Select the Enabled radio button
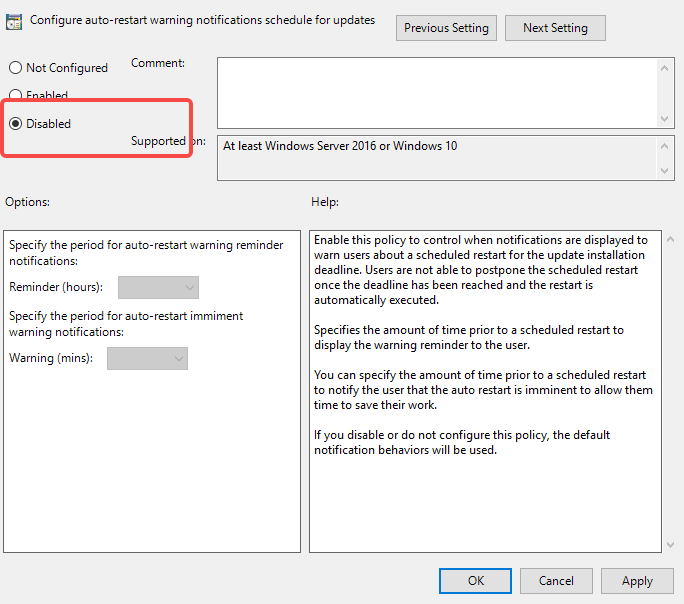Image resolution: width=684 pixels, height=604 pixels. [16, 94]
